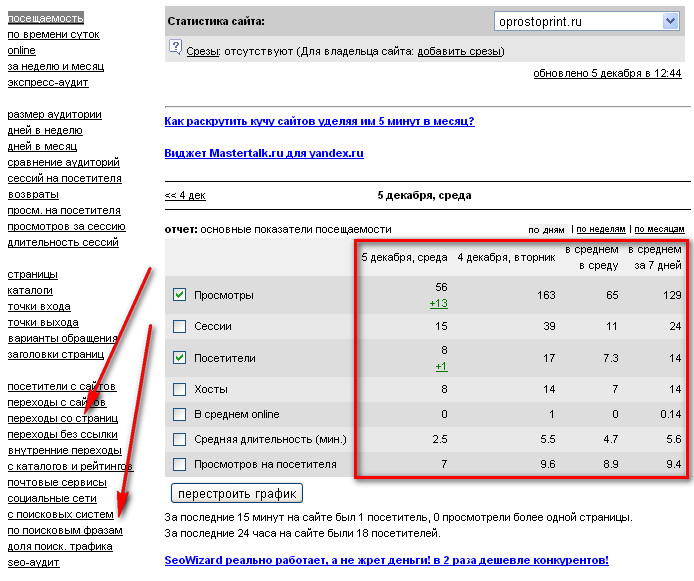
Task: Open the возвраты sidebar link
Action: point(33,195)
